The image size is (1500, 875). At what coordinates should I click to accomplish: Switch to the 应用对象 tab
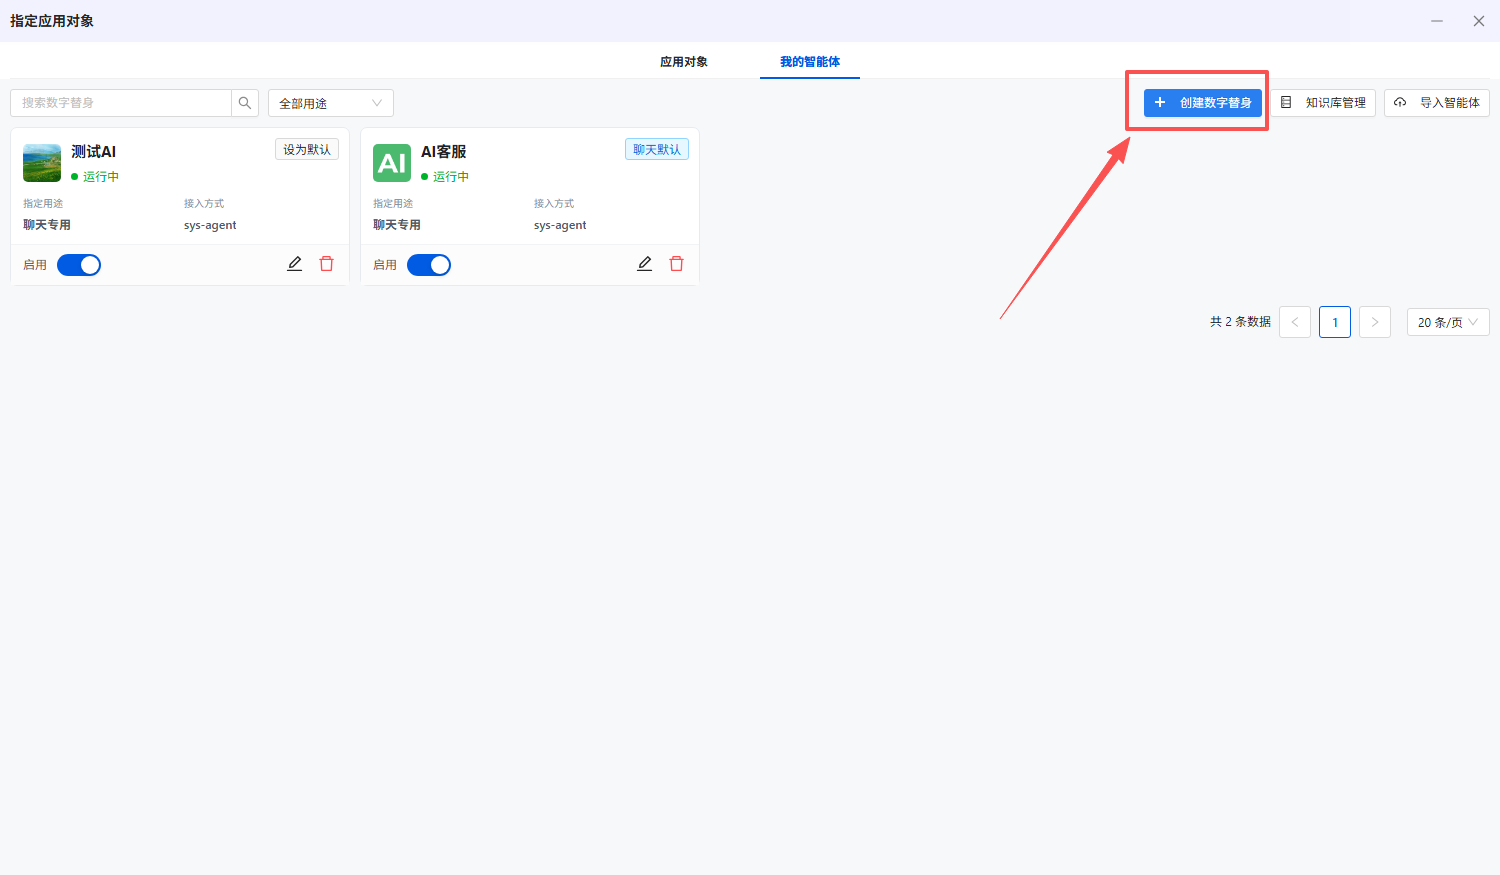[x=684, y=62]
